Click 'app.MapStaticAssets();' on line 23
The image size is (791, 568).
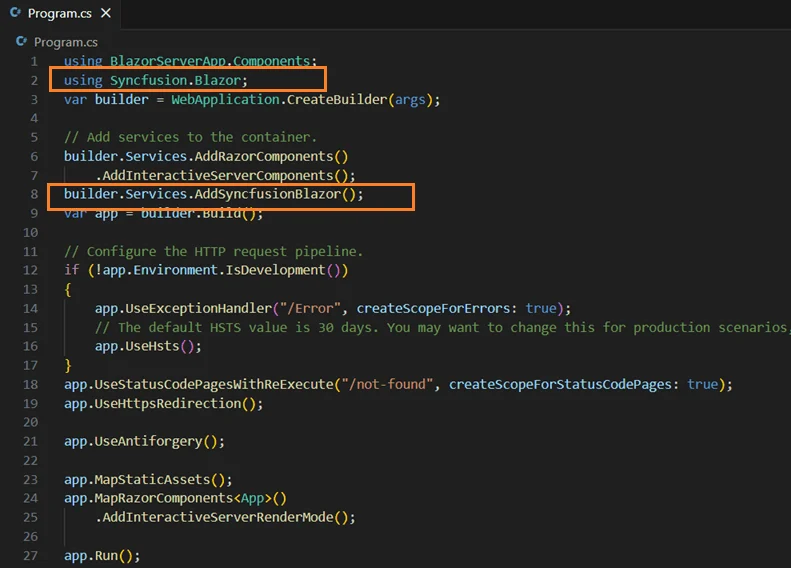(148, 480)
